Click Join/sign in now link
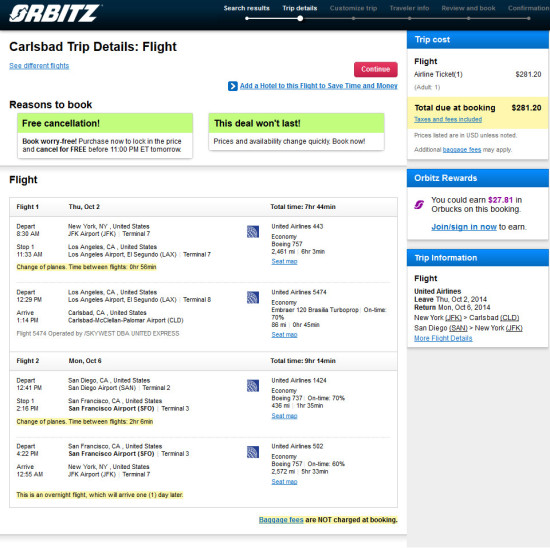 point(464,227)
